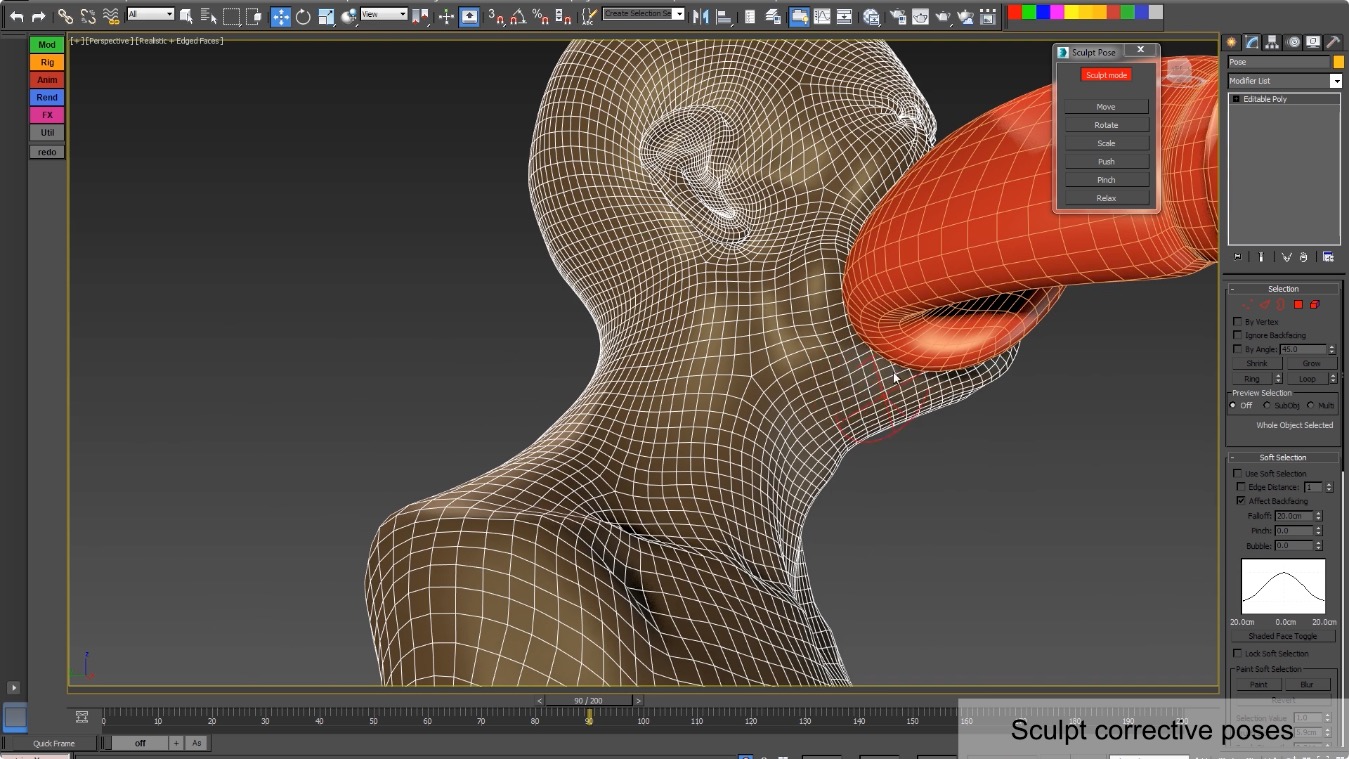Open the Mirror tool

(701, 16)
